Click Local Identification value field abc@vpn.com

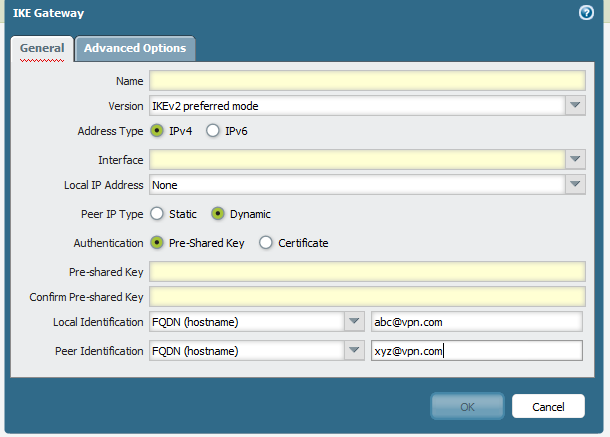pos(475,322)
